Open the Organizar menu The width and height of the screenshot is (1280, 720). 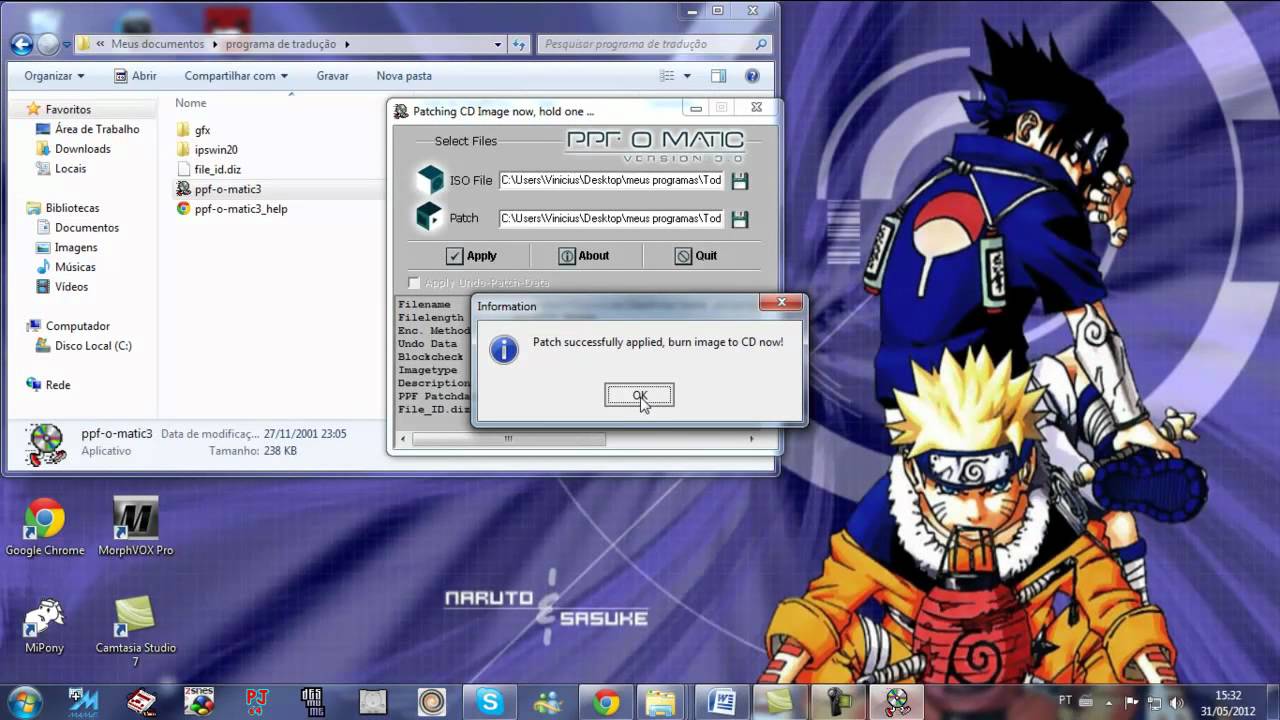(x=54, y=76)
